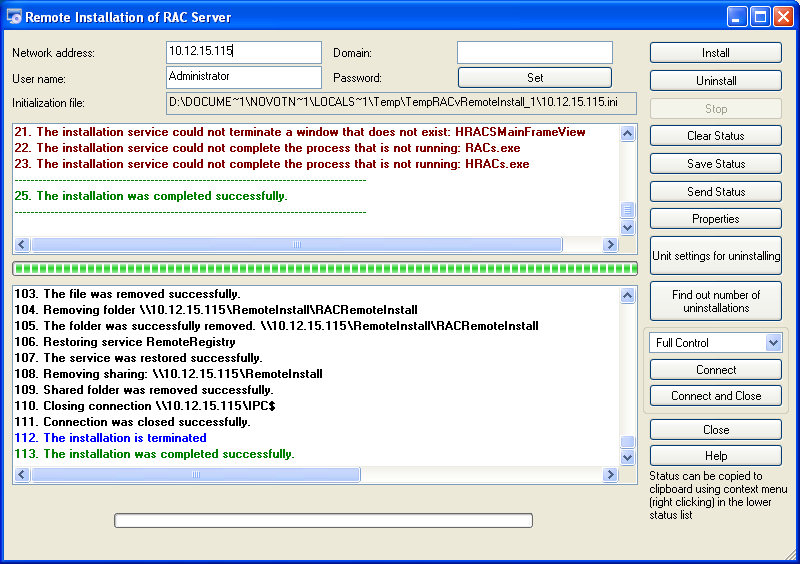Find out number of uninstallations

715,301
